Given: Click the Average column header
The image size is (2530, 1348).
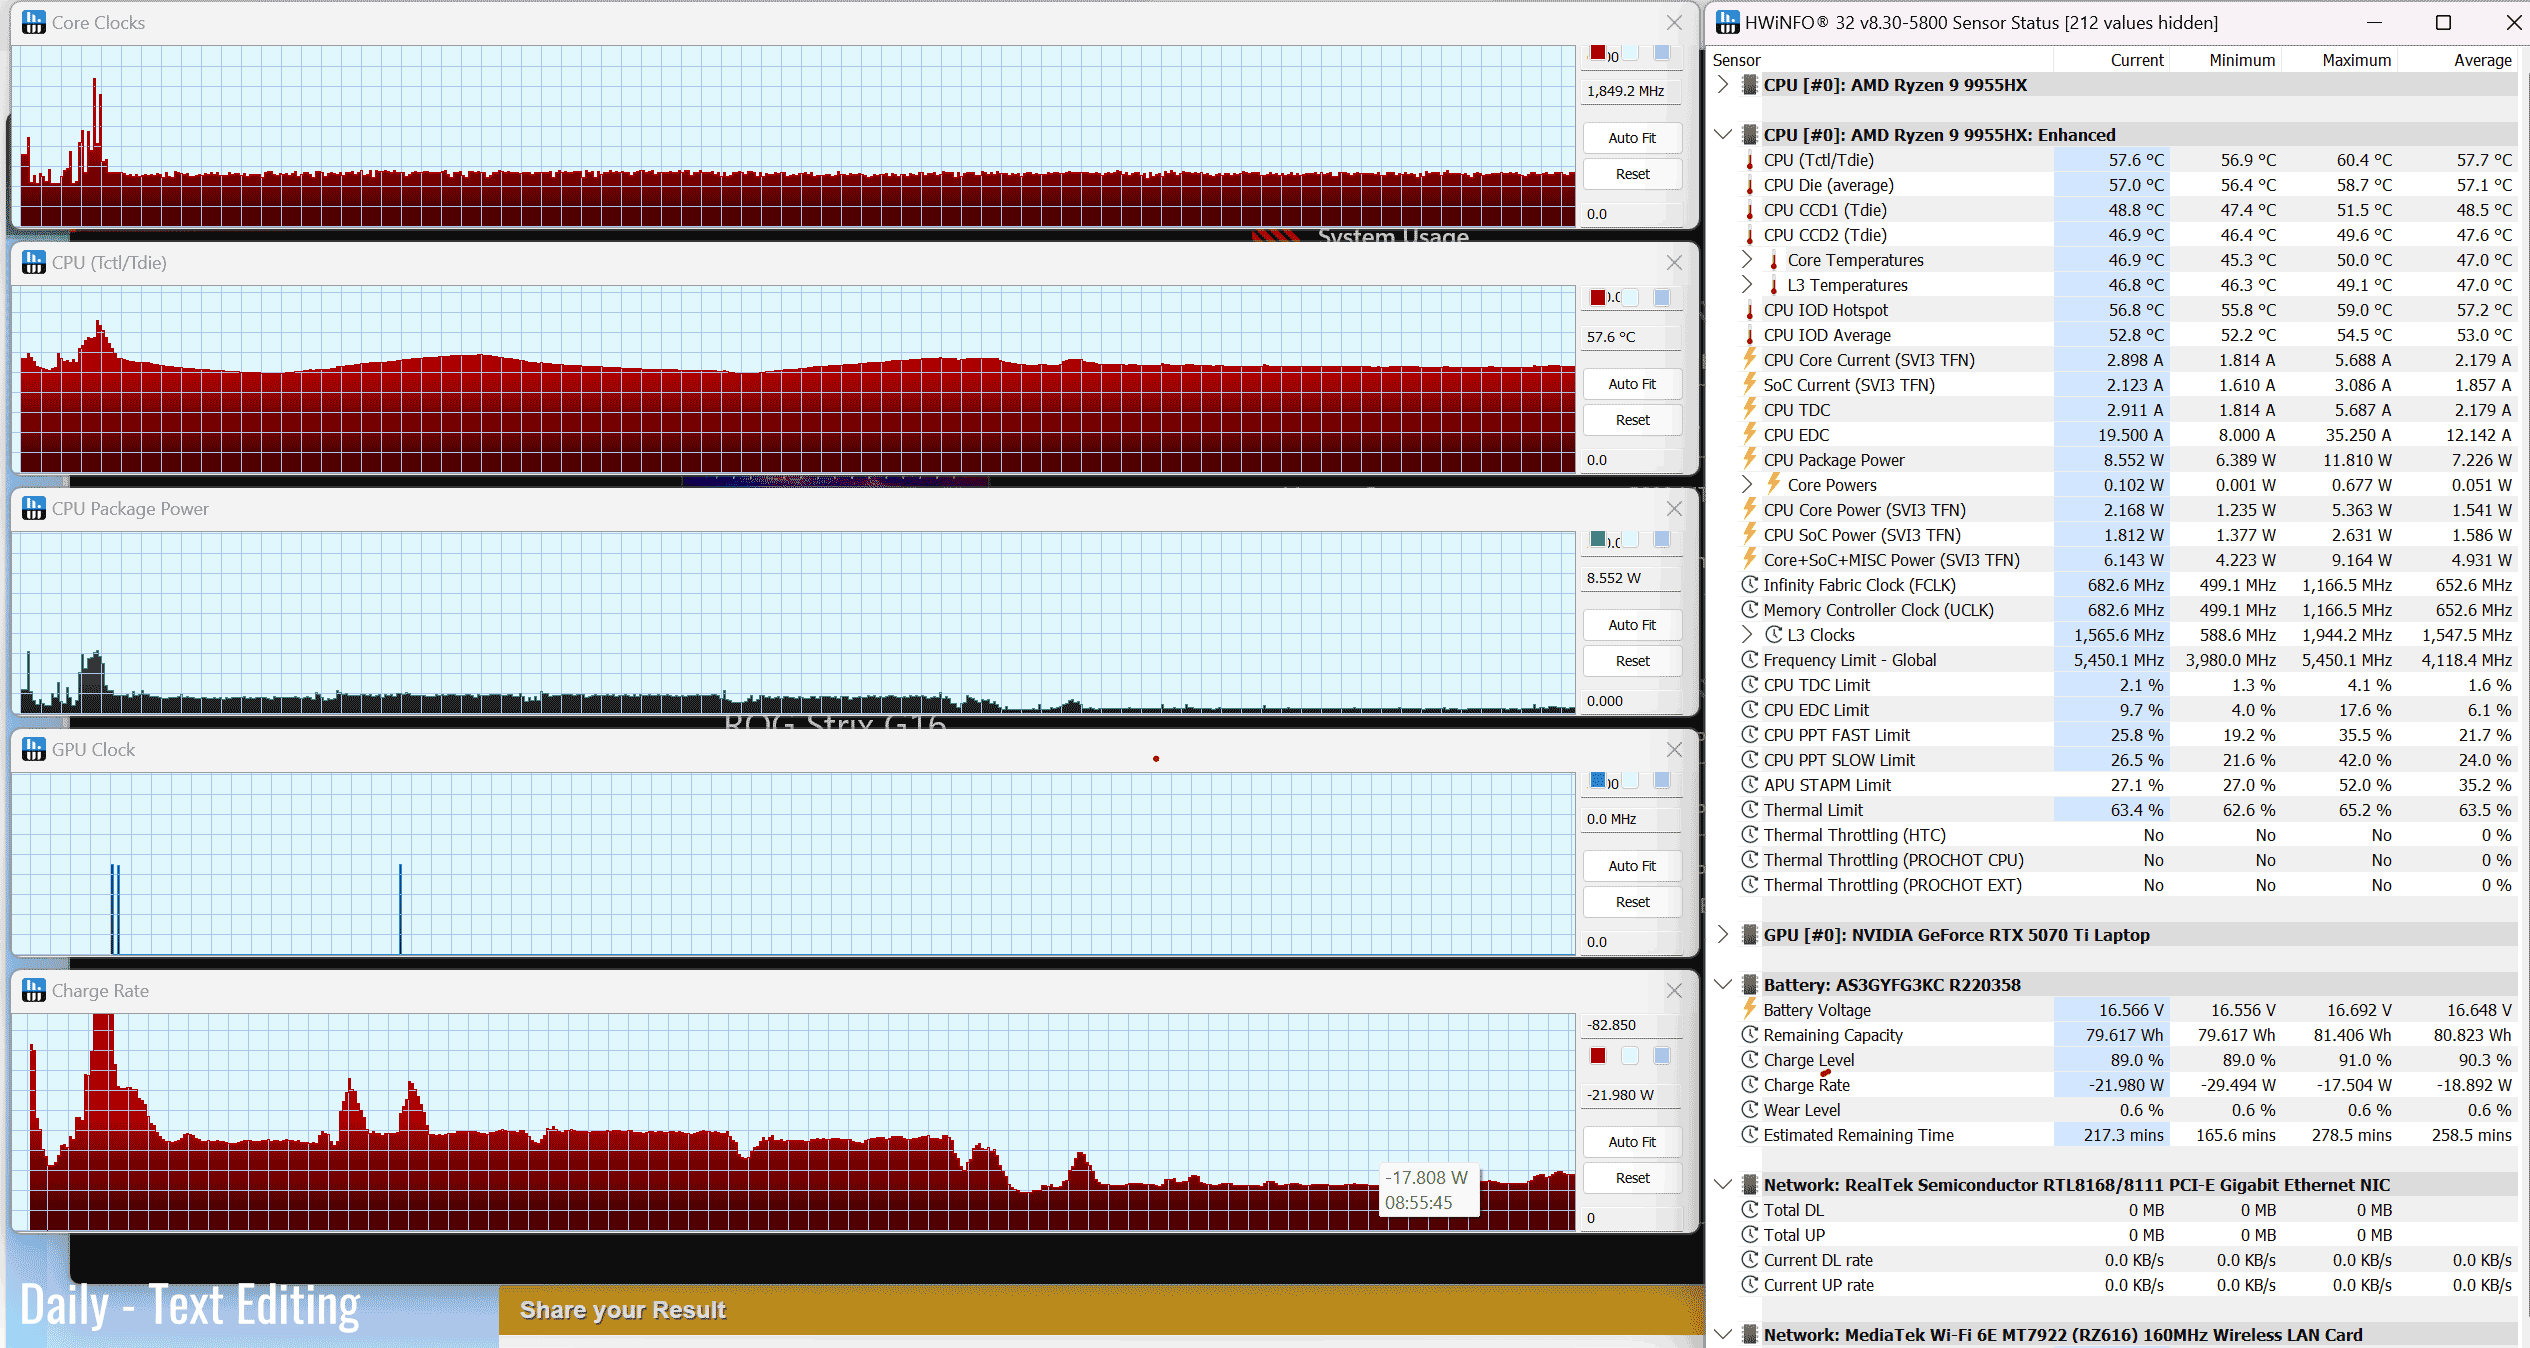Looking at the screenshot, I should point(2481,60).
